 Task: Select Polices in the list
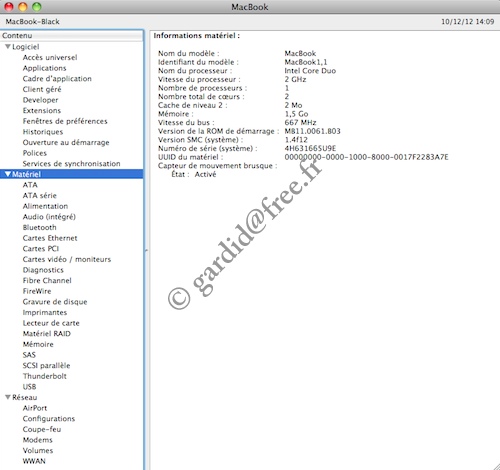pos(35,153)
